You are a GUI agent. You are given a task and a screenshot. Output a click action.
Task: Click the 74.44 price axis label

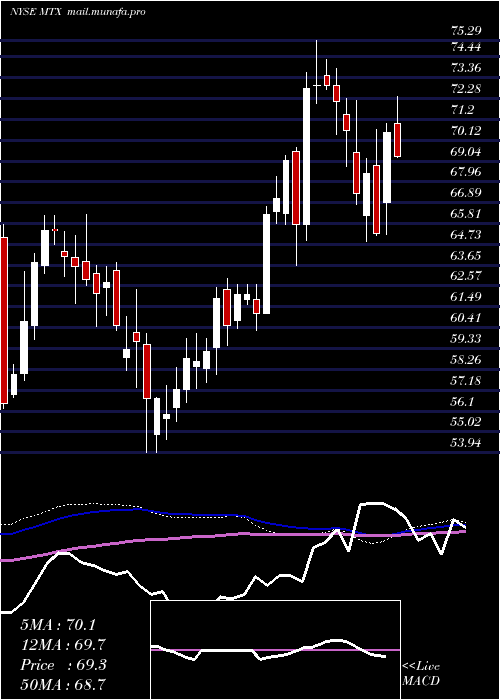pos(466,47)
